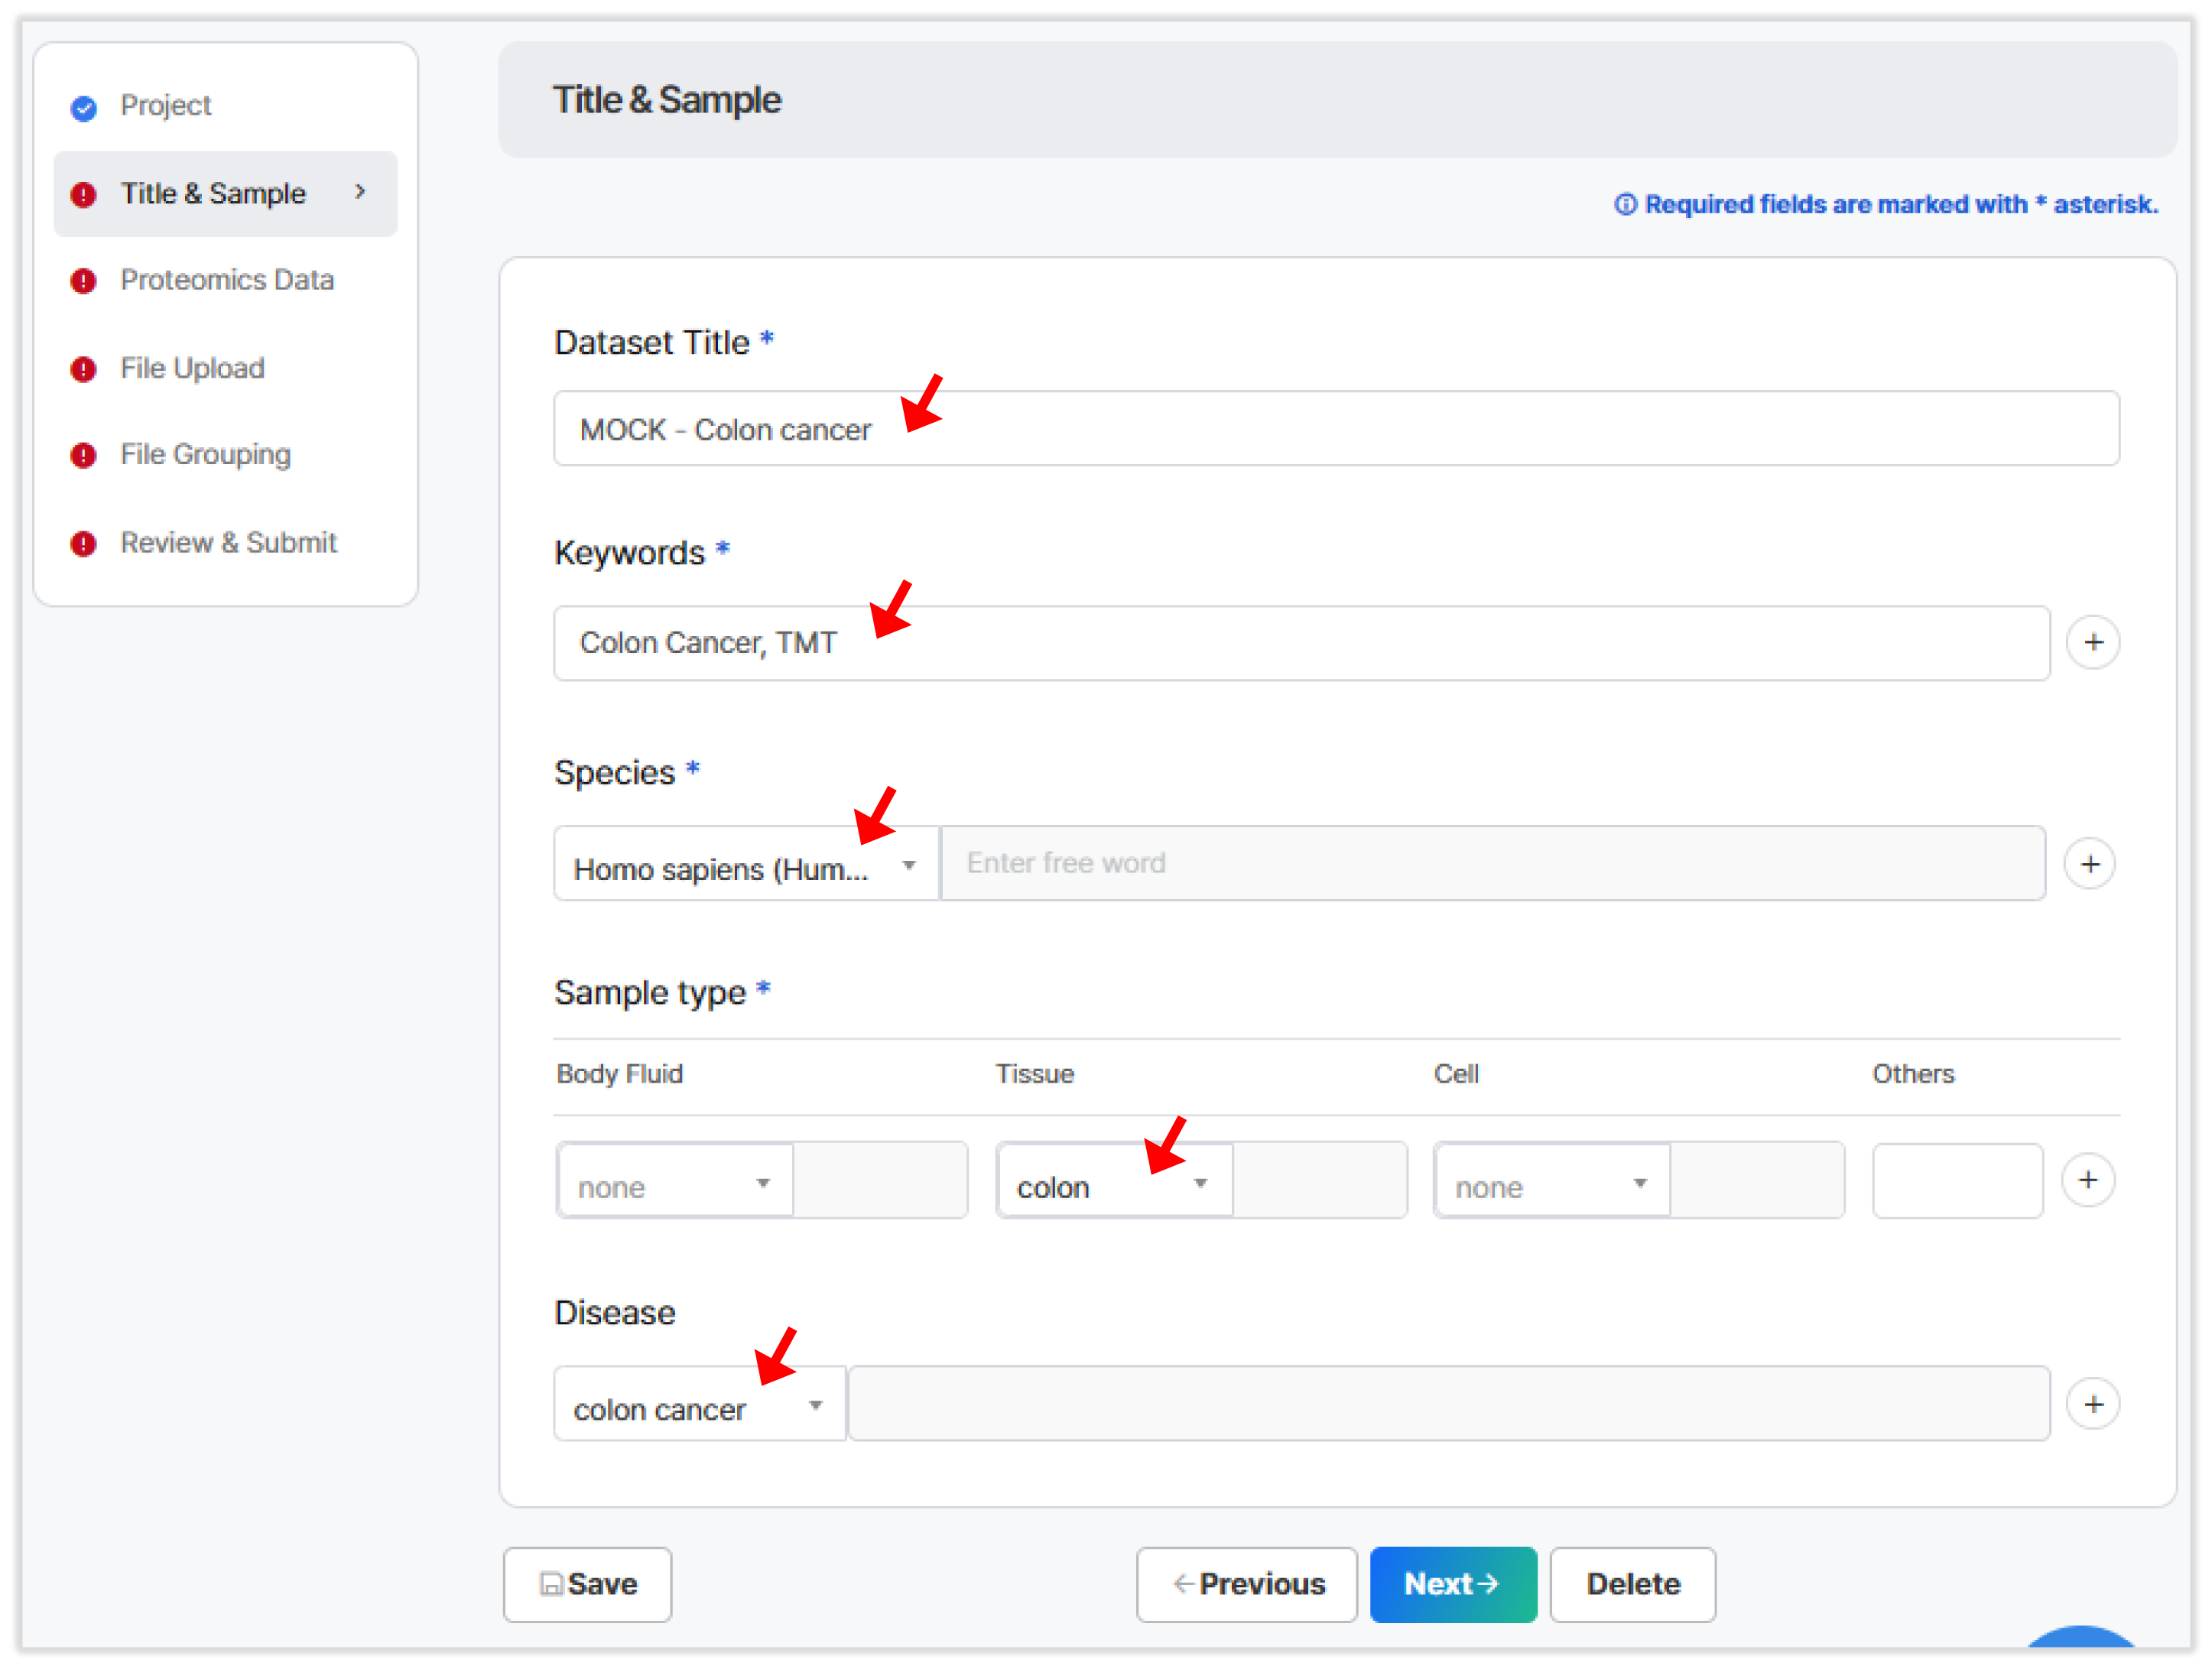Click the plus icon in the Others column
Screen dimensions: 2212x1669
tap(2089, 1180)
